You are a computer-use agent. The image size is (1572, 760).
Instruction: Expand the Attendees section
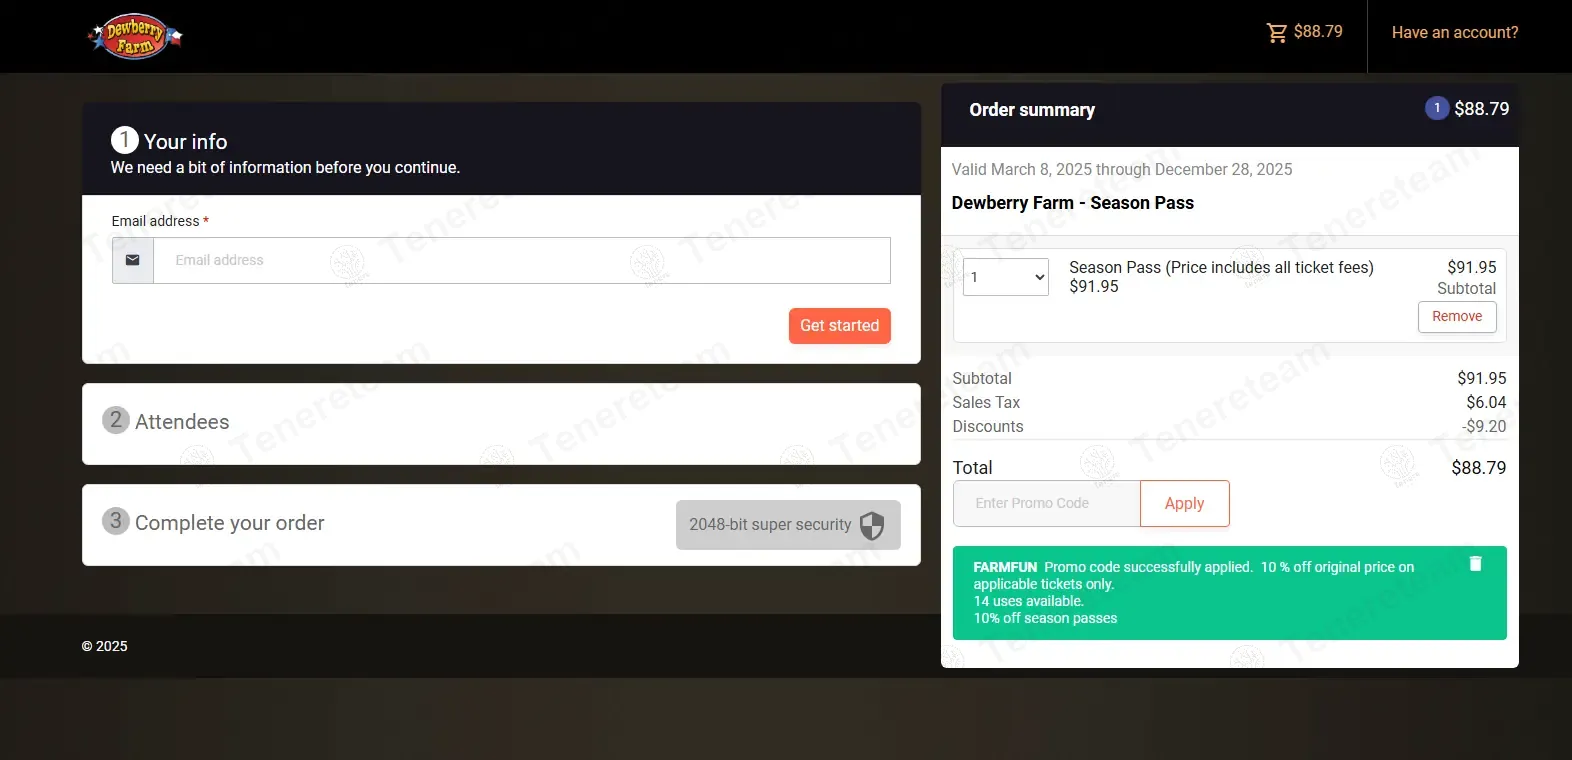point(182,422)
